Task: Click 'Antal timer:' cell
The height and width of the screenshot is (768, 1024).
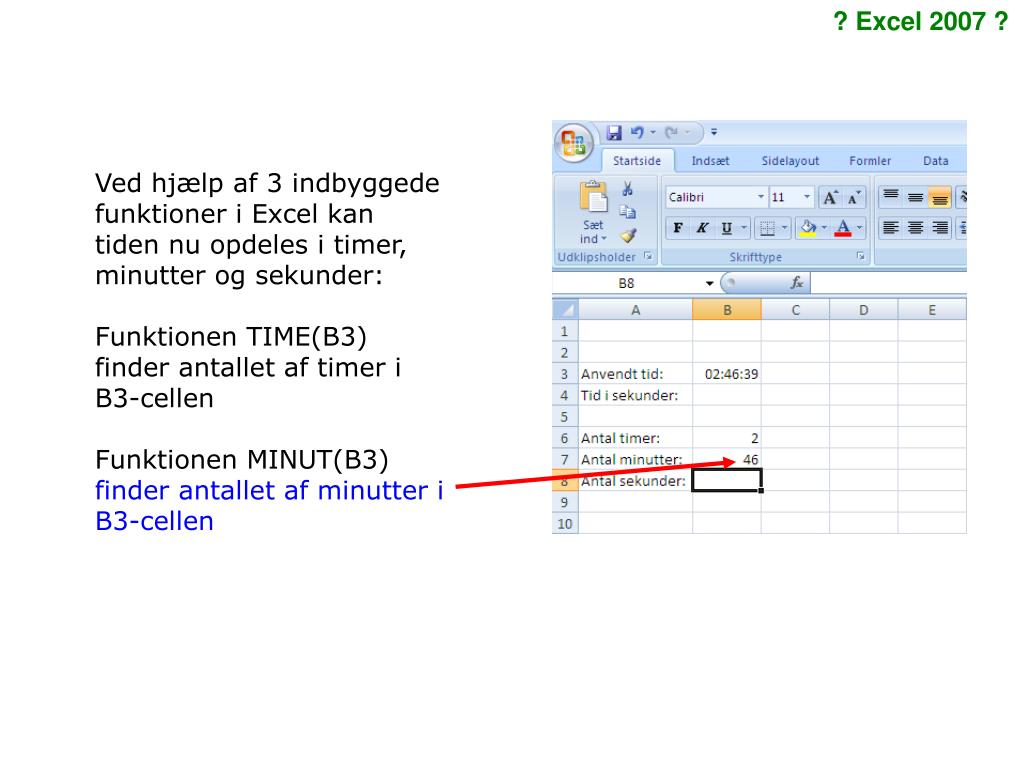Action: 635,438
